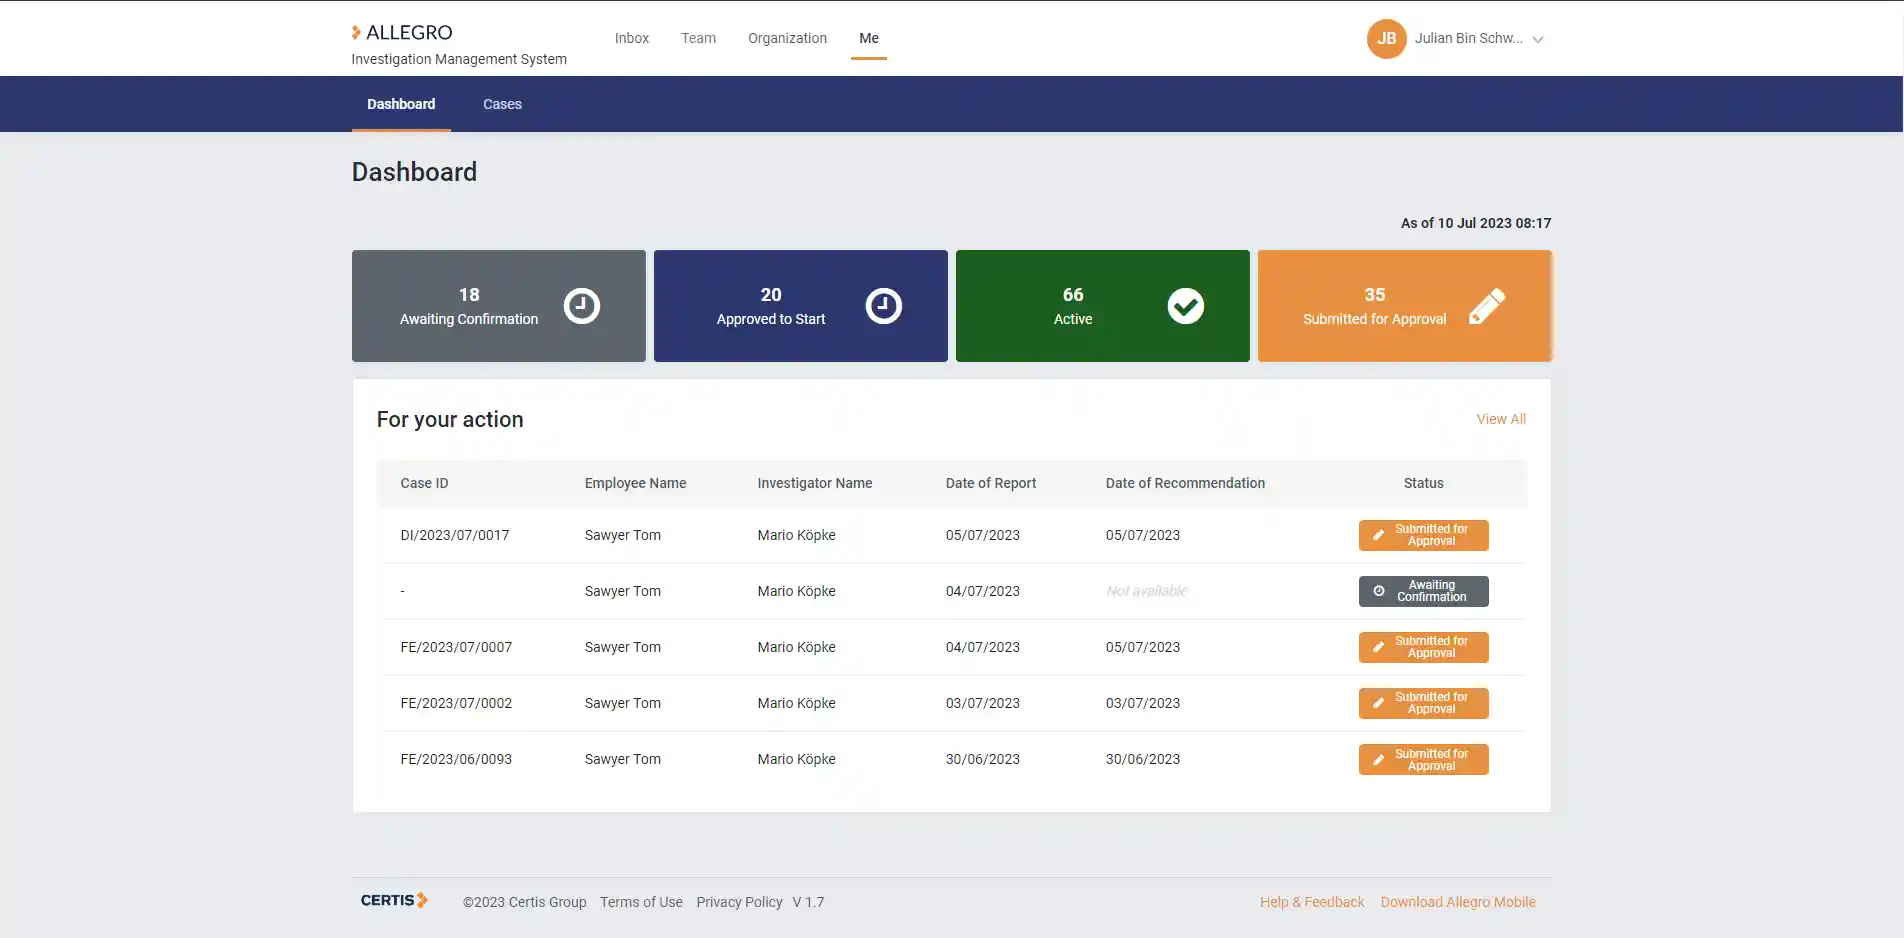This screenshot has height=938, width=1904.
Task: Click Submitted for Approval status for FE/2023/07/0007
Action: tap(1423, 647)
